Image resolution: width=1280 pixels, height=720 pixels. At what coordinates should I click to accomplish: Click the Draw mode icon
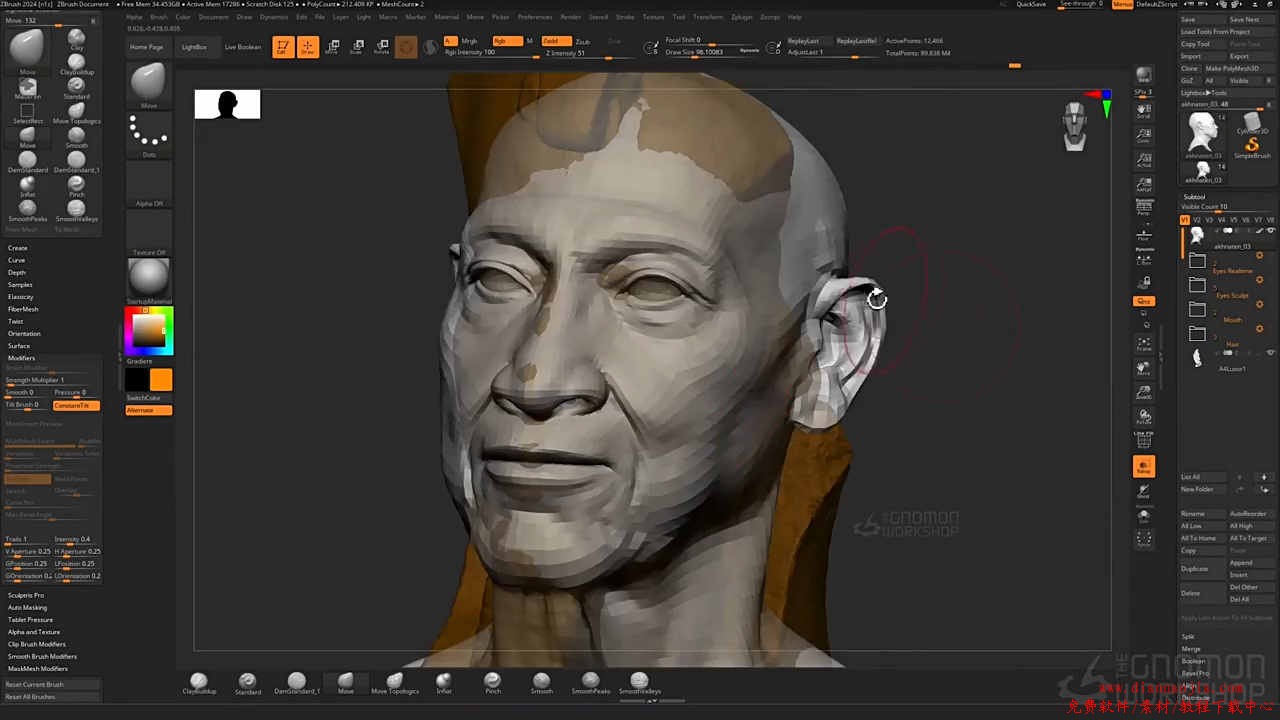(x=308, y=47)
